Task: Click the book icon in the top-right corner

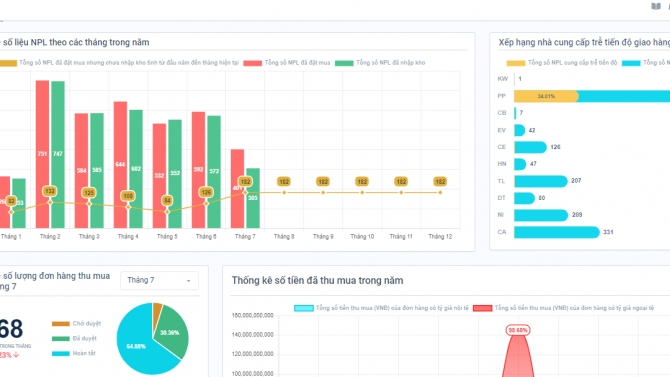Action: [655, 6]
